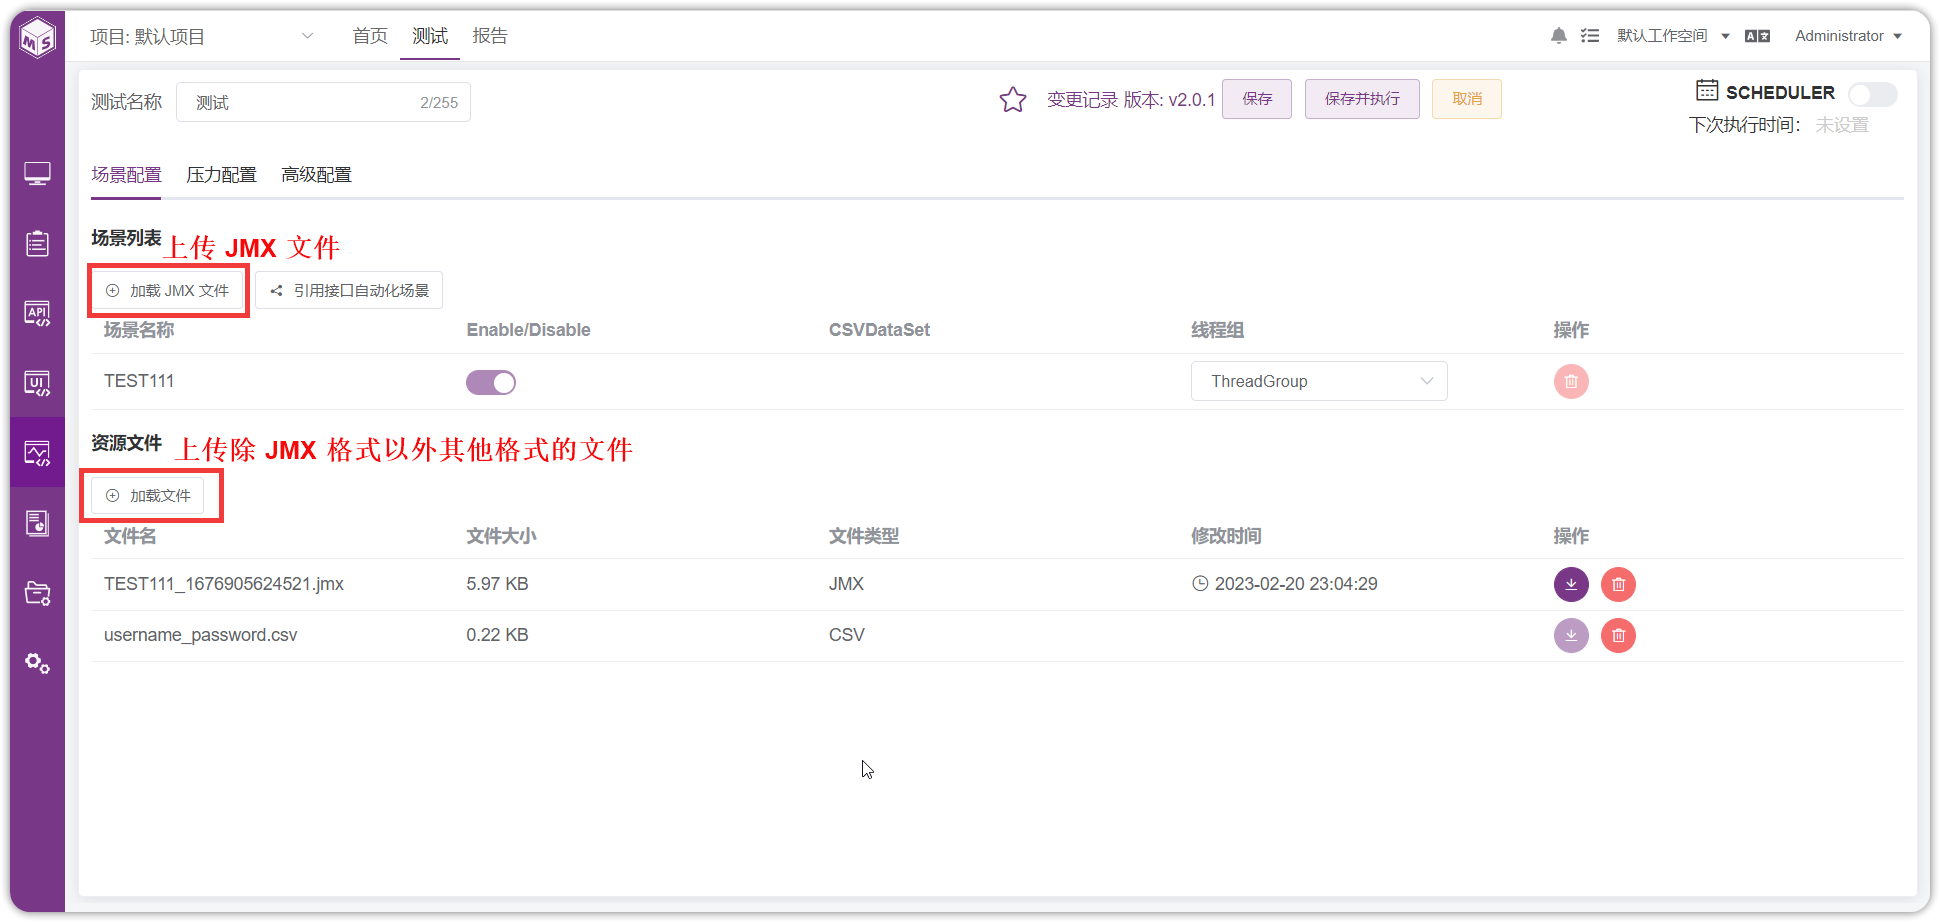
Task: Toggle the SCHEDULER switch
Action: (x=1872, y=94)
